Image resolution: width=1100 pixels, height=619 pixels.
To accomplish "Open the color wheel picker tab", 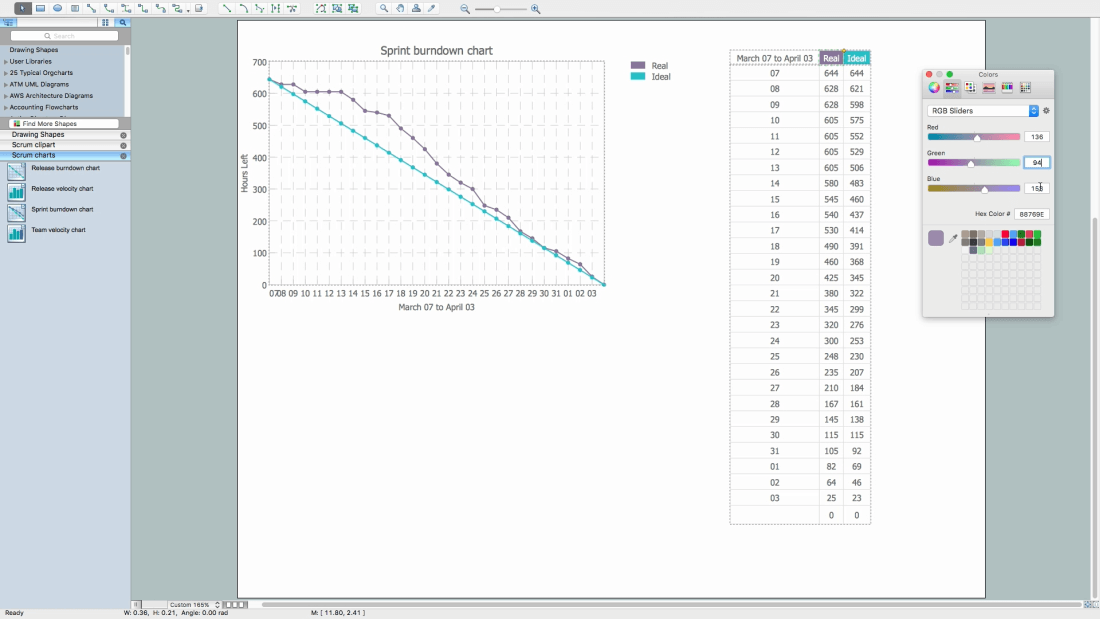I will coord(934,88).
